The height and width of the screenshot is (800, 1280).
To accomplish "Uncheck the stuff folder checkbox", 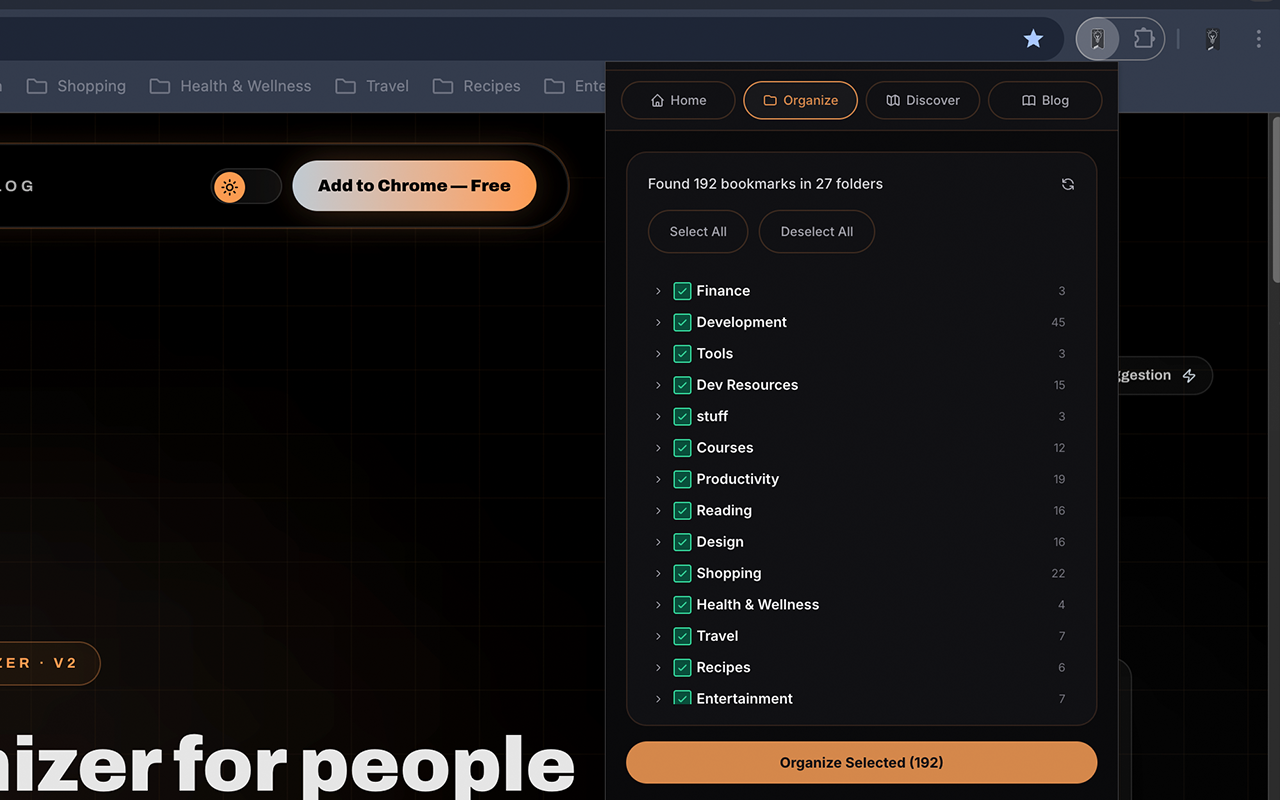I will pyautogui.click(x=682, y=416).
